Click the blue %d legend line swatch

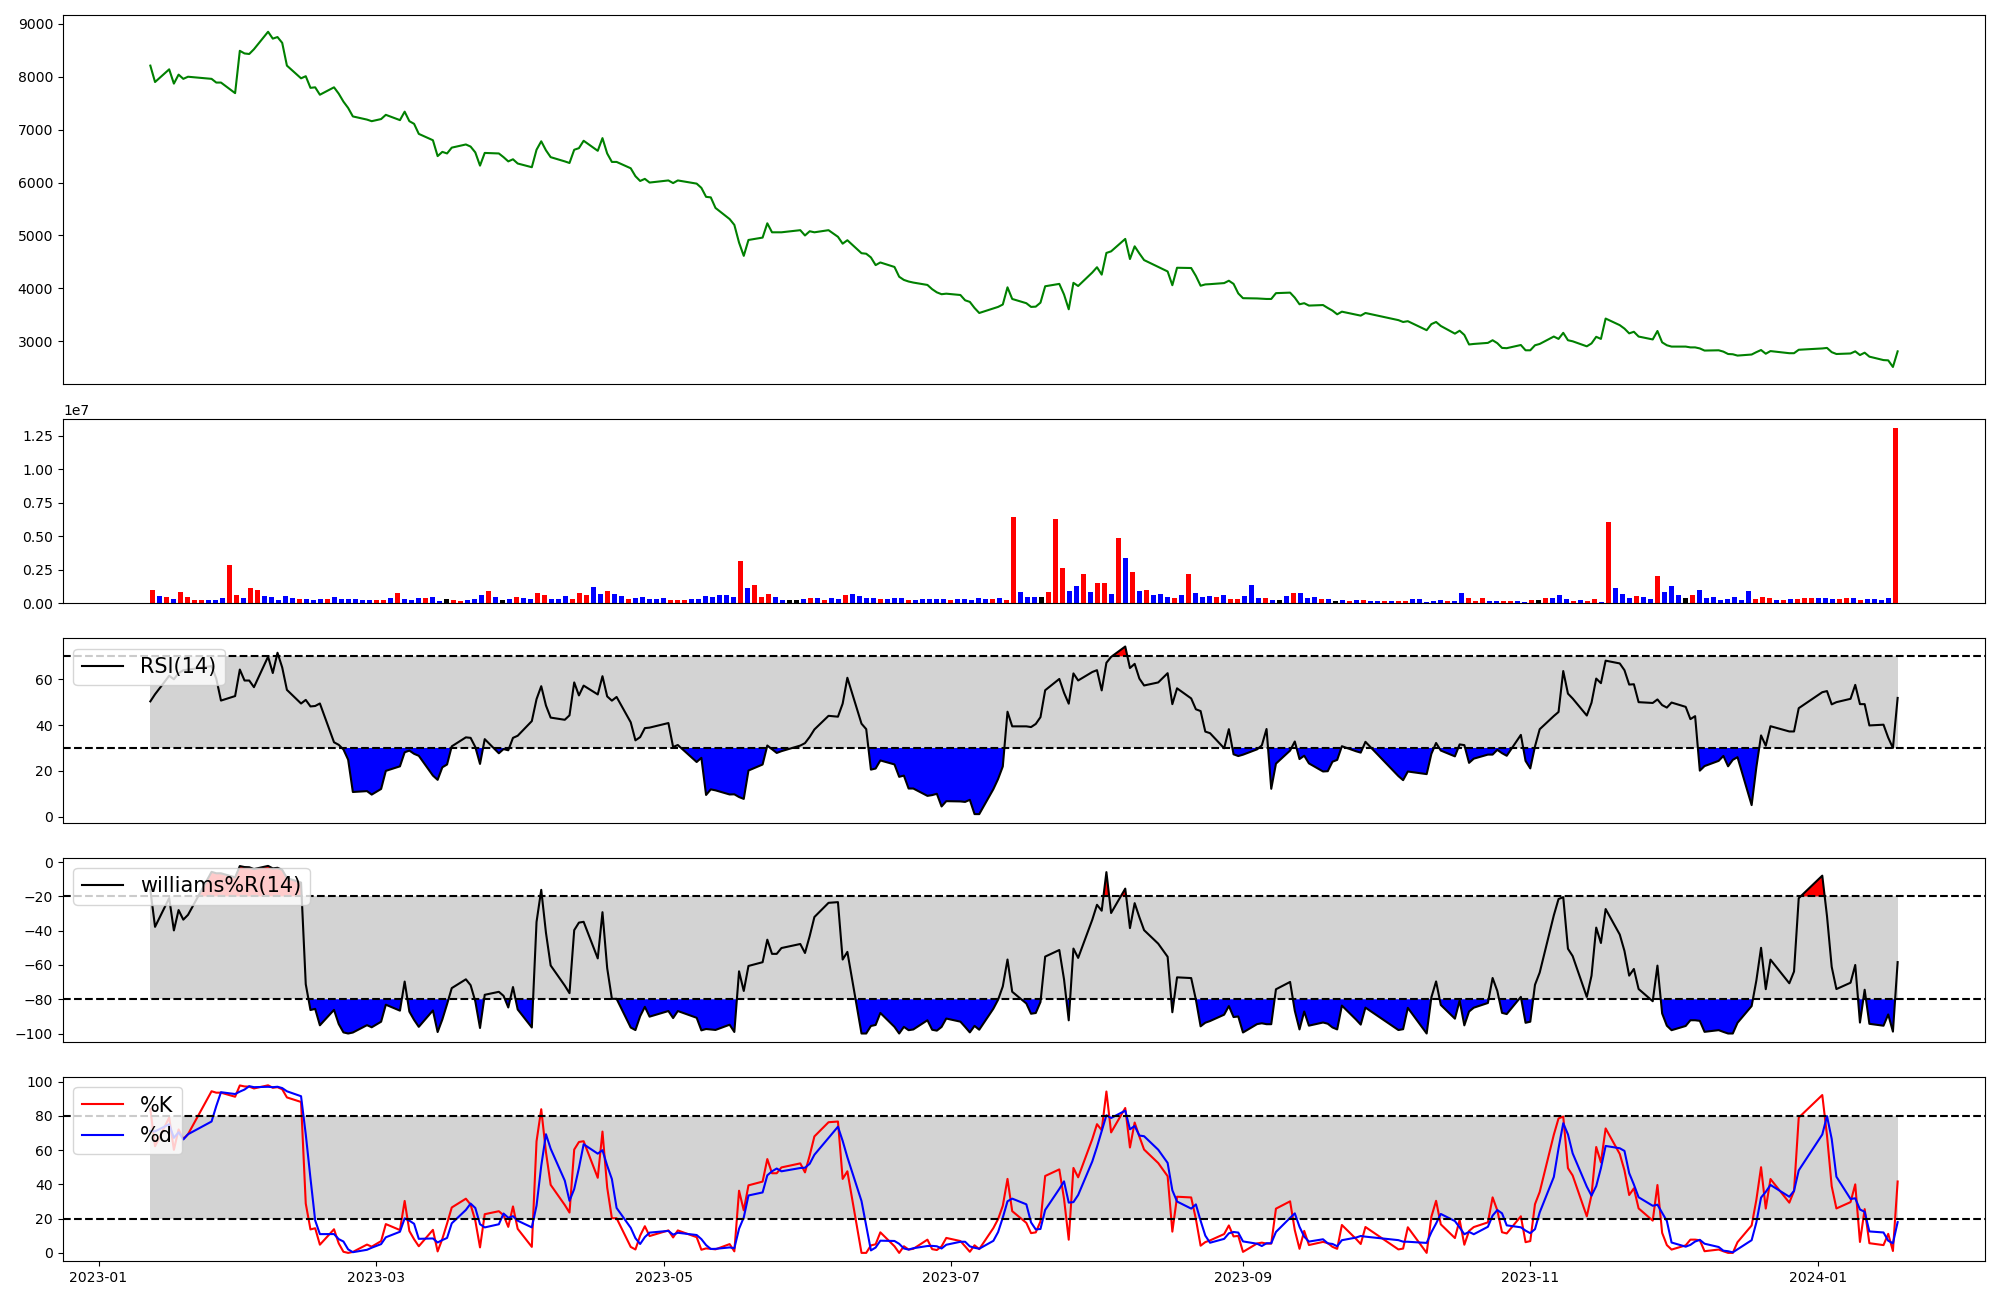click(102, 1135)
